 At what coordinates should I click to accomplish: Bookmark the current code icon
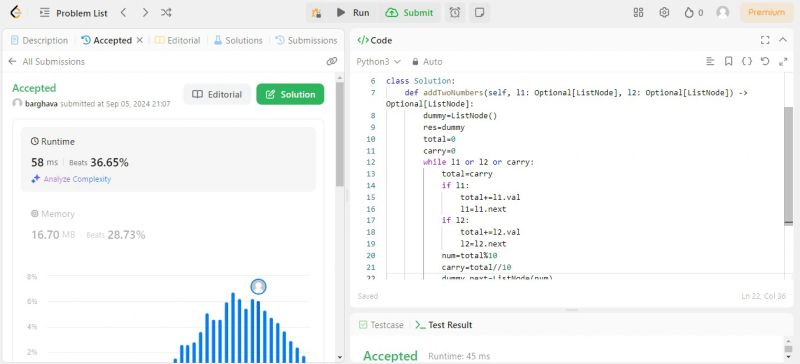click(x=729, y=61)
